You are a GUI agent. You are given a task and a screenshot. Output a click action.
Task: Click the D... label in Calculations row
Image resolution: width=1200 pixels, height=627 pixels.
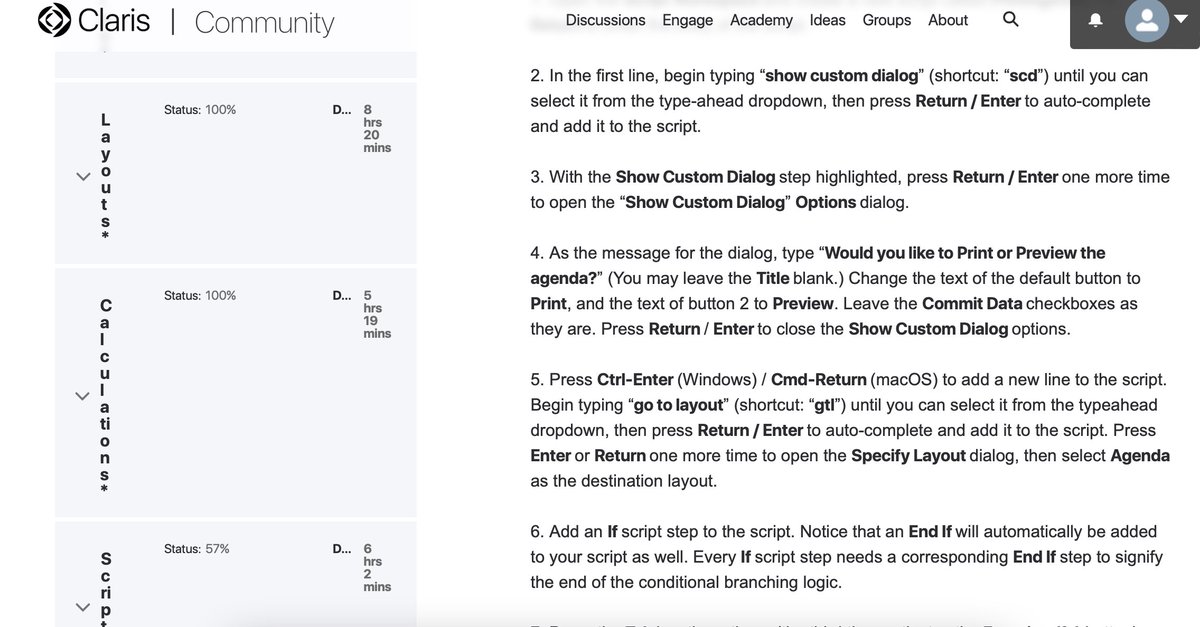[x=342, y=296]
